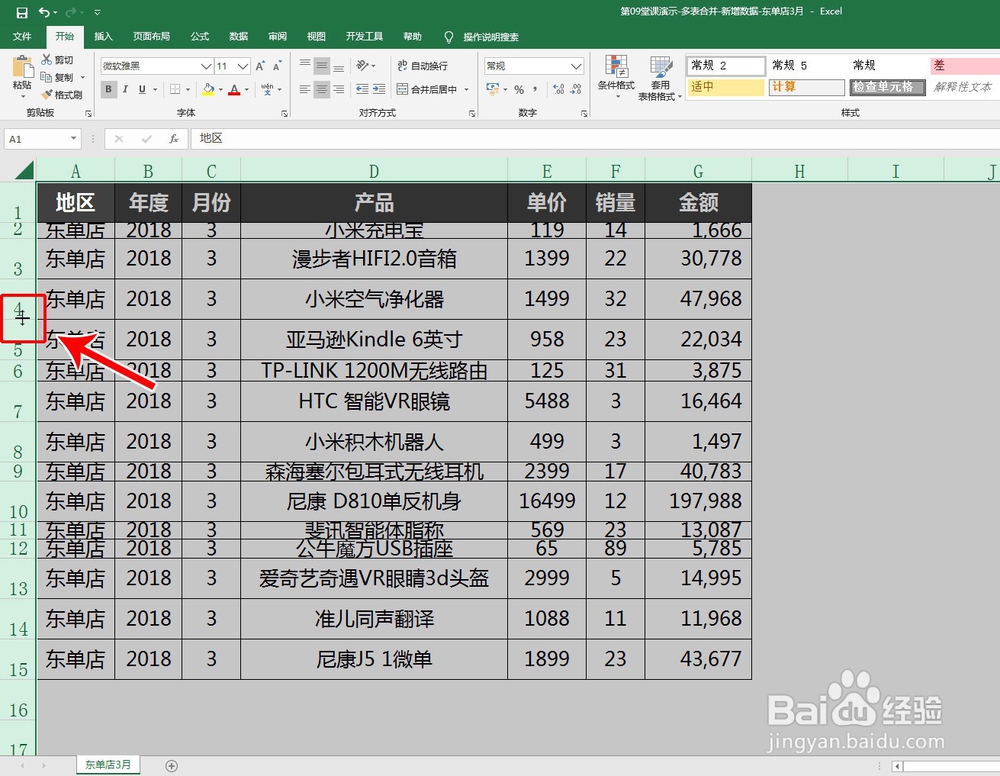Toggle bold formatting
This screenshot has height=776, width=1000.
pos(109,89)
